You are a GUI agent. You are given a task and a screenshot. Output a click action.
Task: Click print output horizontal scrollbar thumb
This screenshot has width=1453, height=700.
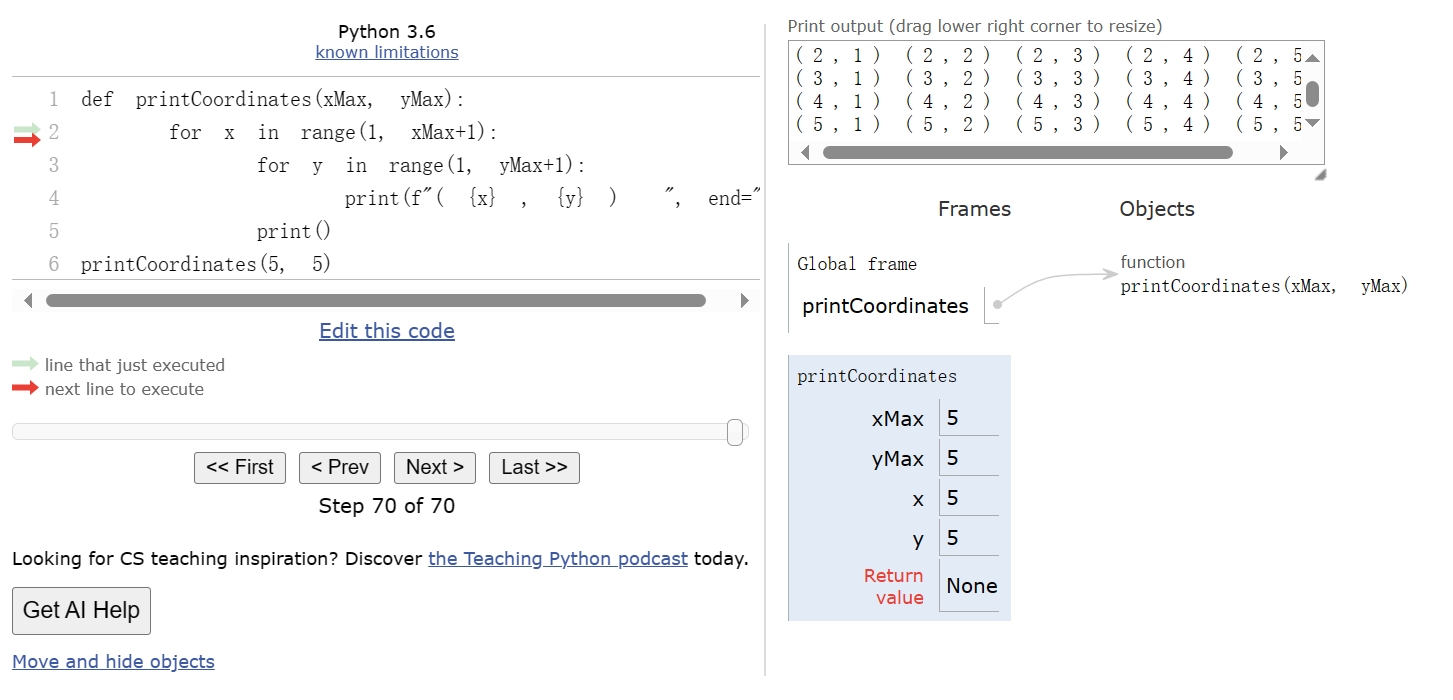point(1027,153)
